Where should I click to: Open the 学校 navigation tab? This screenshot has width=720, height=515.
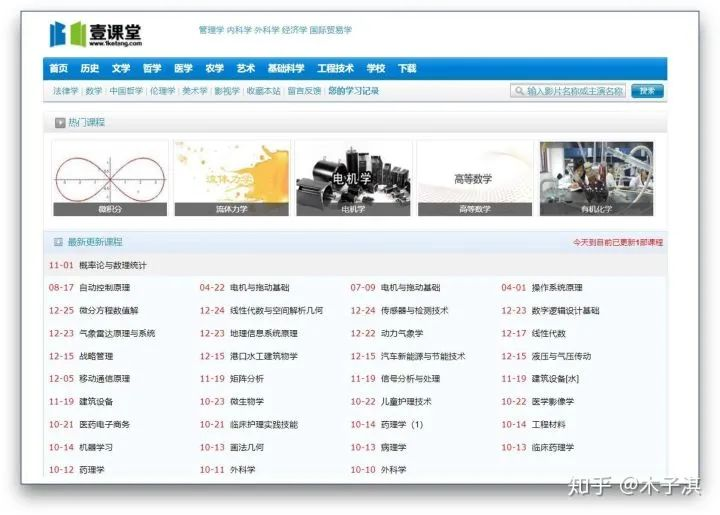coord(376,68)
